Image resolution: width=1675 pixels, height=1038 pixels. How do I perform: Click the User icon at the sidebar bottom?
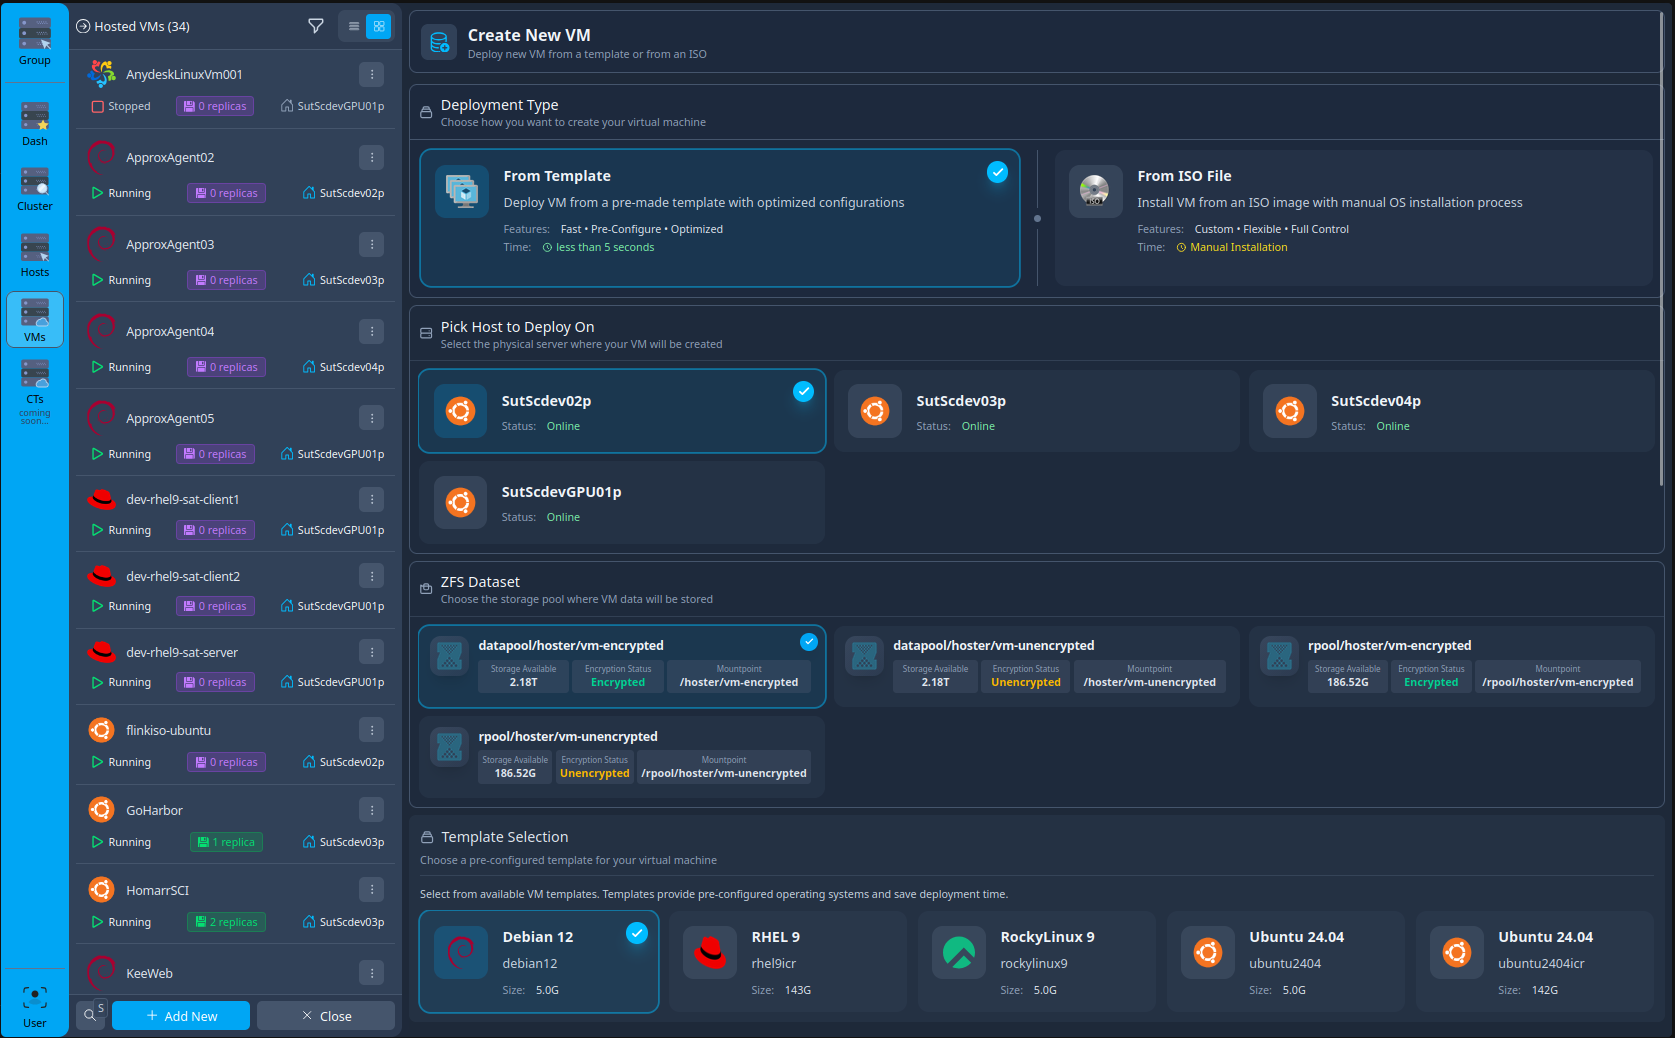pyautogui.click(x=34, y=997)
